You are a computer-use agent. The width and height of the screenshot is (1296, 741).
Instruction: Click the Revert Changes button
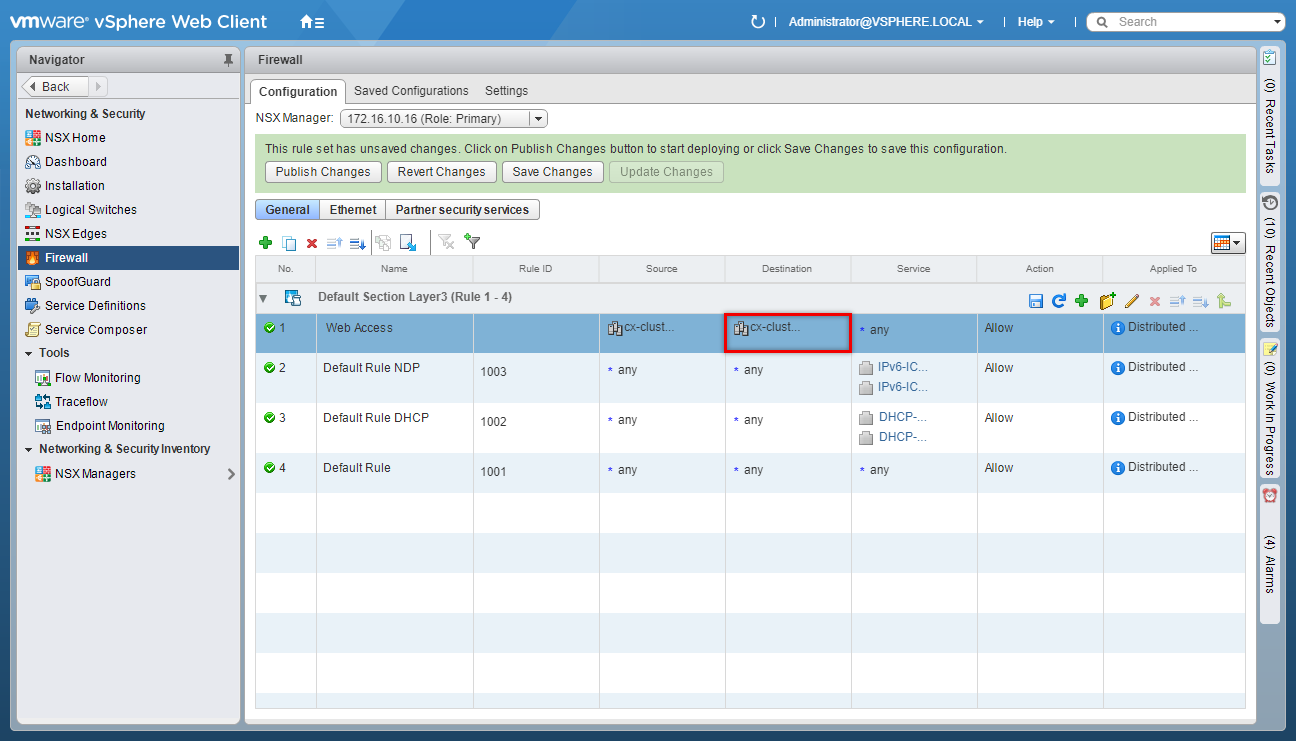click(441, 172)
